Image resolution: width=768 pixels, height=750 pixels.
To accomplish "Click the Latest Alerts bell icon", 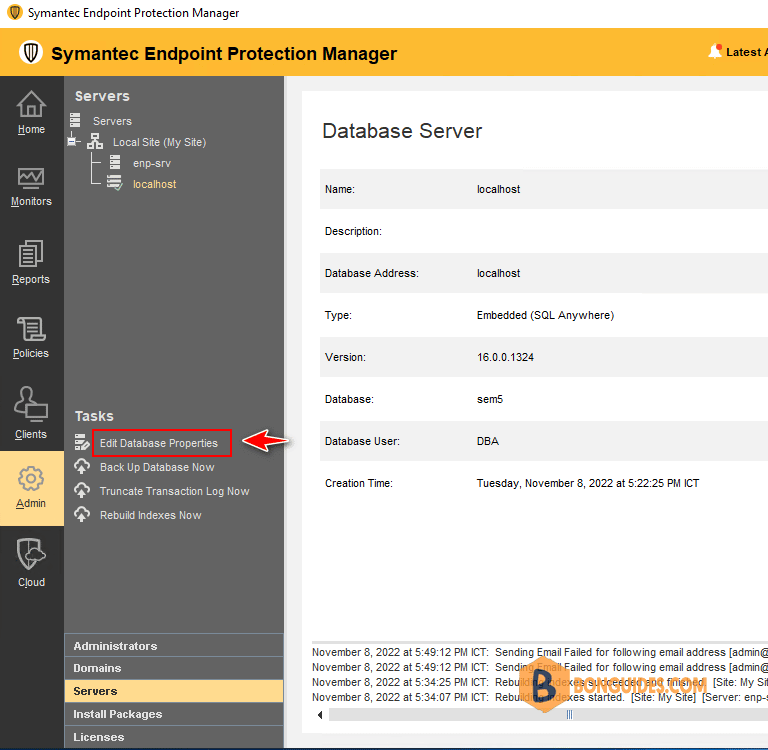I will pos(715,51).
